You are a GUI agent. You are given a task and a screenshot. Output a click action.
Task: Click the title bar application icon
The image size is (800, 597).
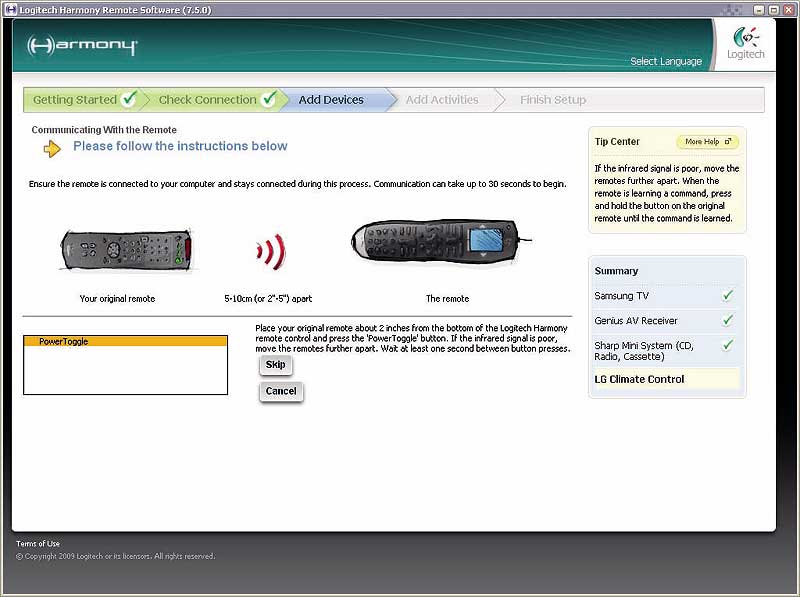[x=10, y=9]
